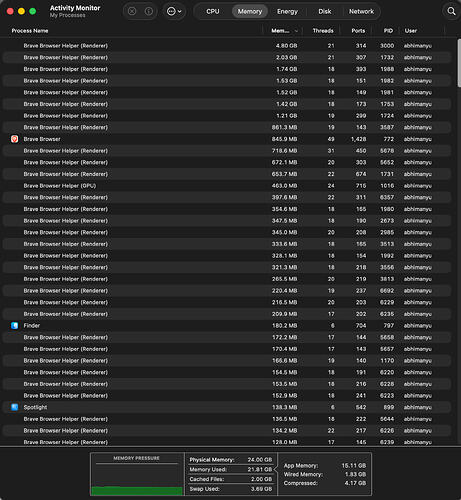
Task: Open the Network tab
Action: (x=361, y=11)
